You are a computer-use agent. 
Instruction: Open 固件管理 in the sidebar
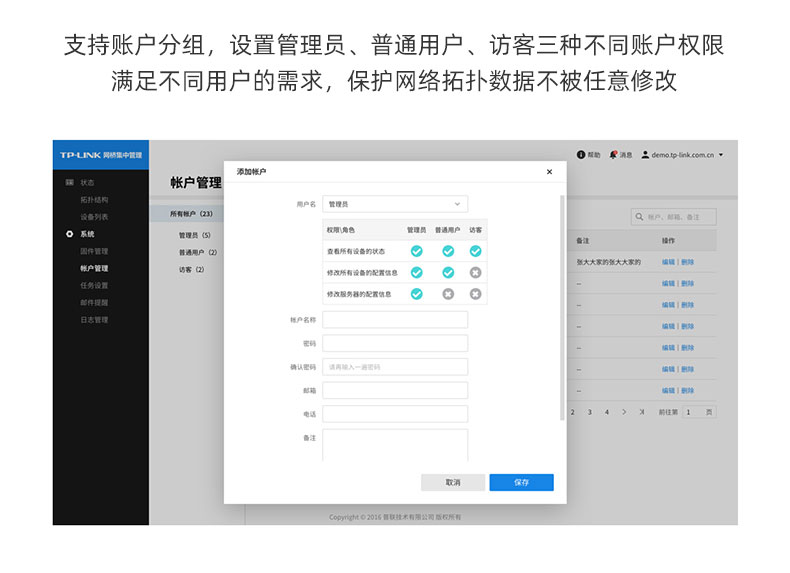point(94,251)
